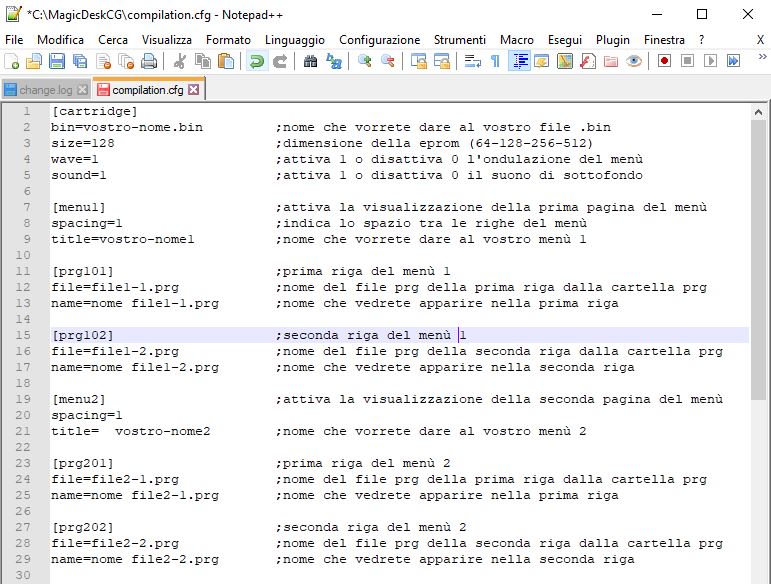Open the Cerca menu

[x=113, y=40]
